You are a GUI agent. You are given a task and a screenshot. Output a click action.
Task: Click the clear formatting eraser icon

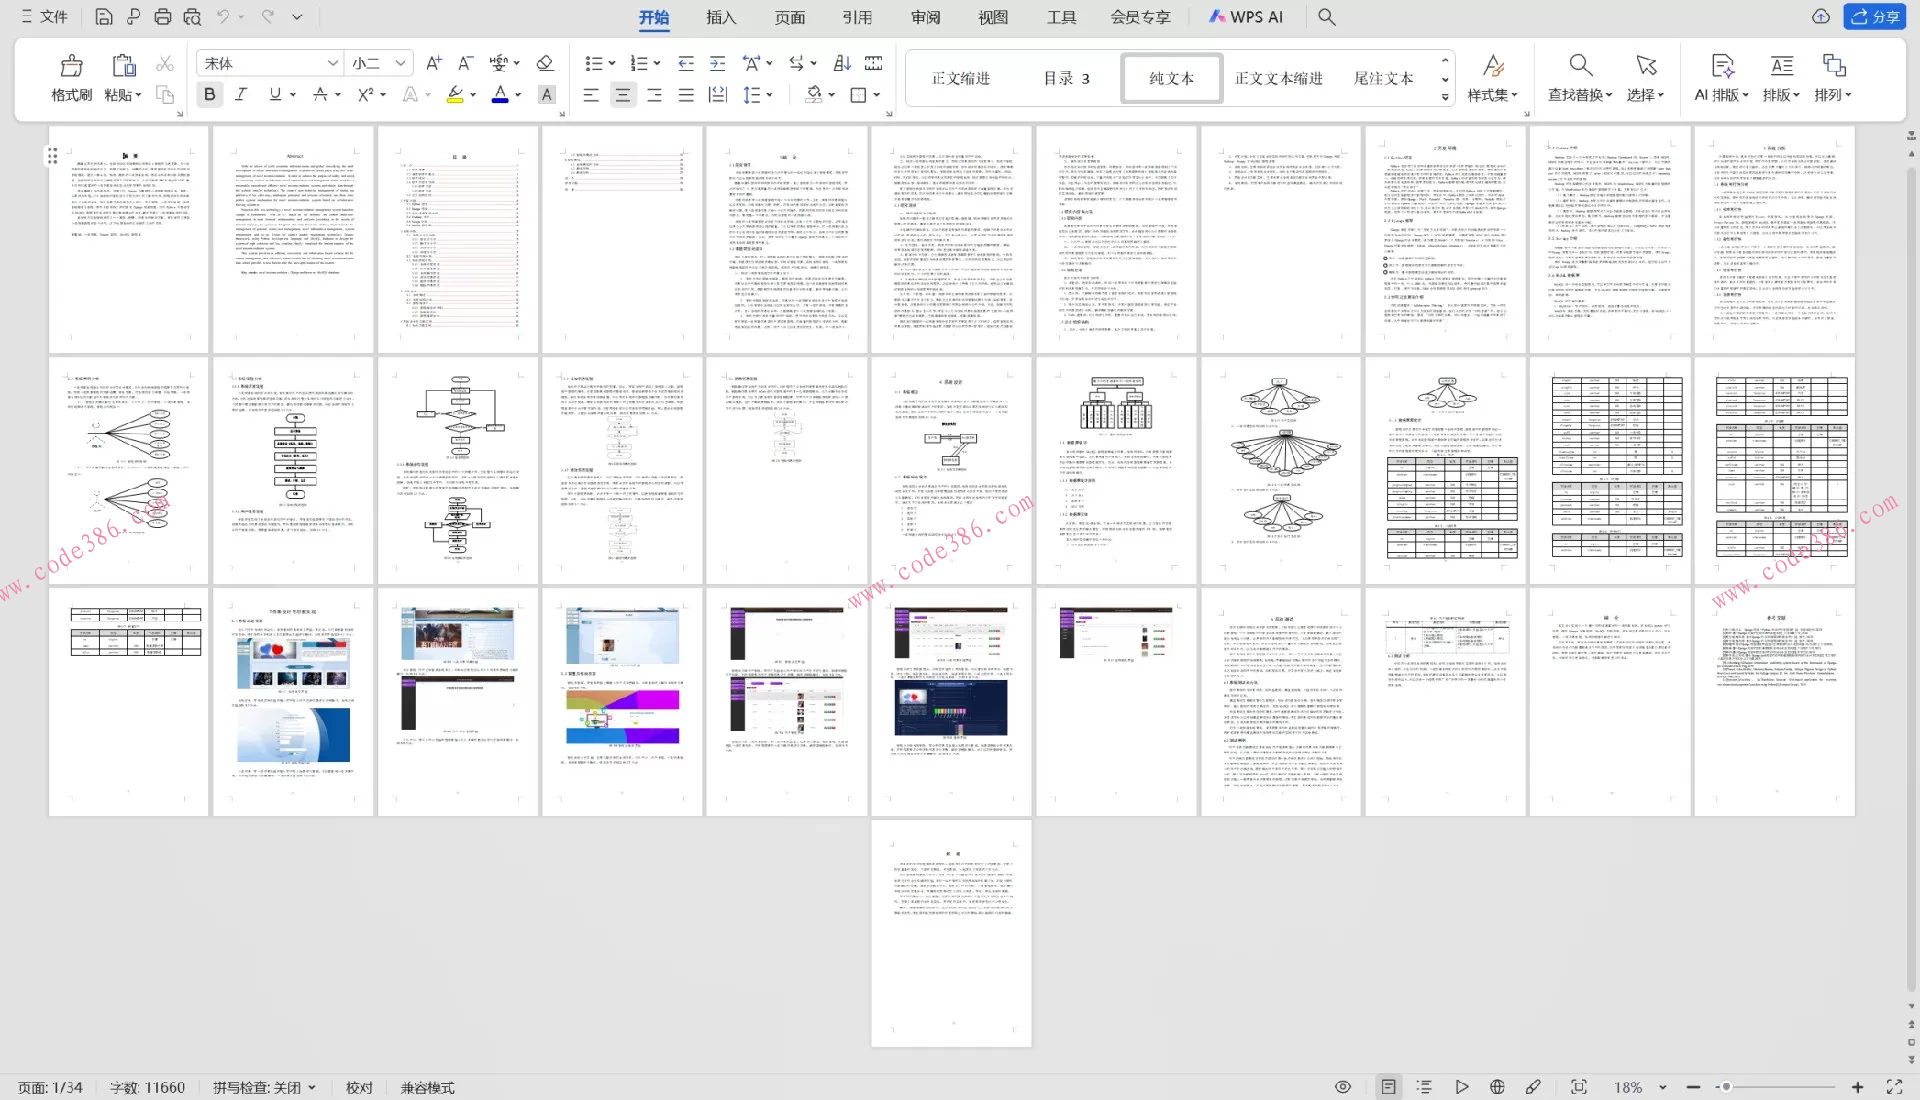(x=545, y=63)
